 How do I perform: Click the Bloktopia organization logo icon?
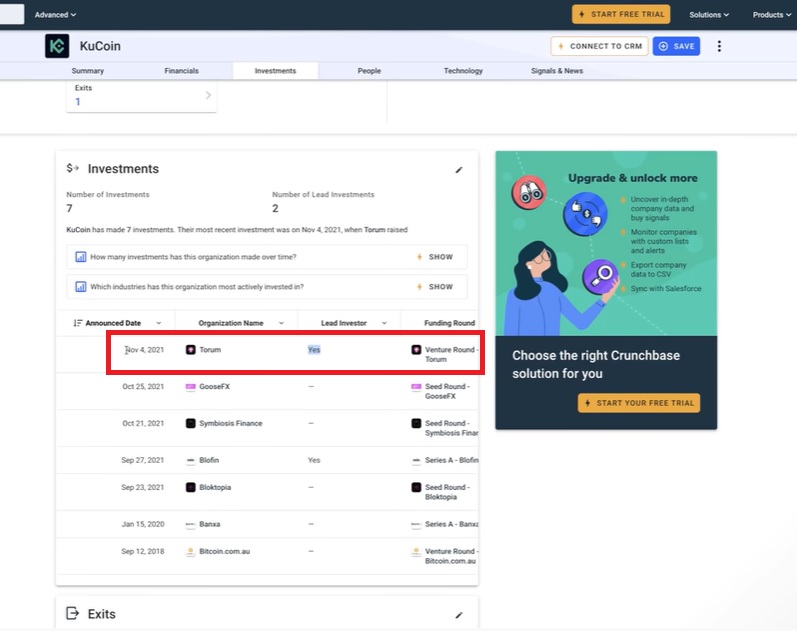(x=191, y=487)
